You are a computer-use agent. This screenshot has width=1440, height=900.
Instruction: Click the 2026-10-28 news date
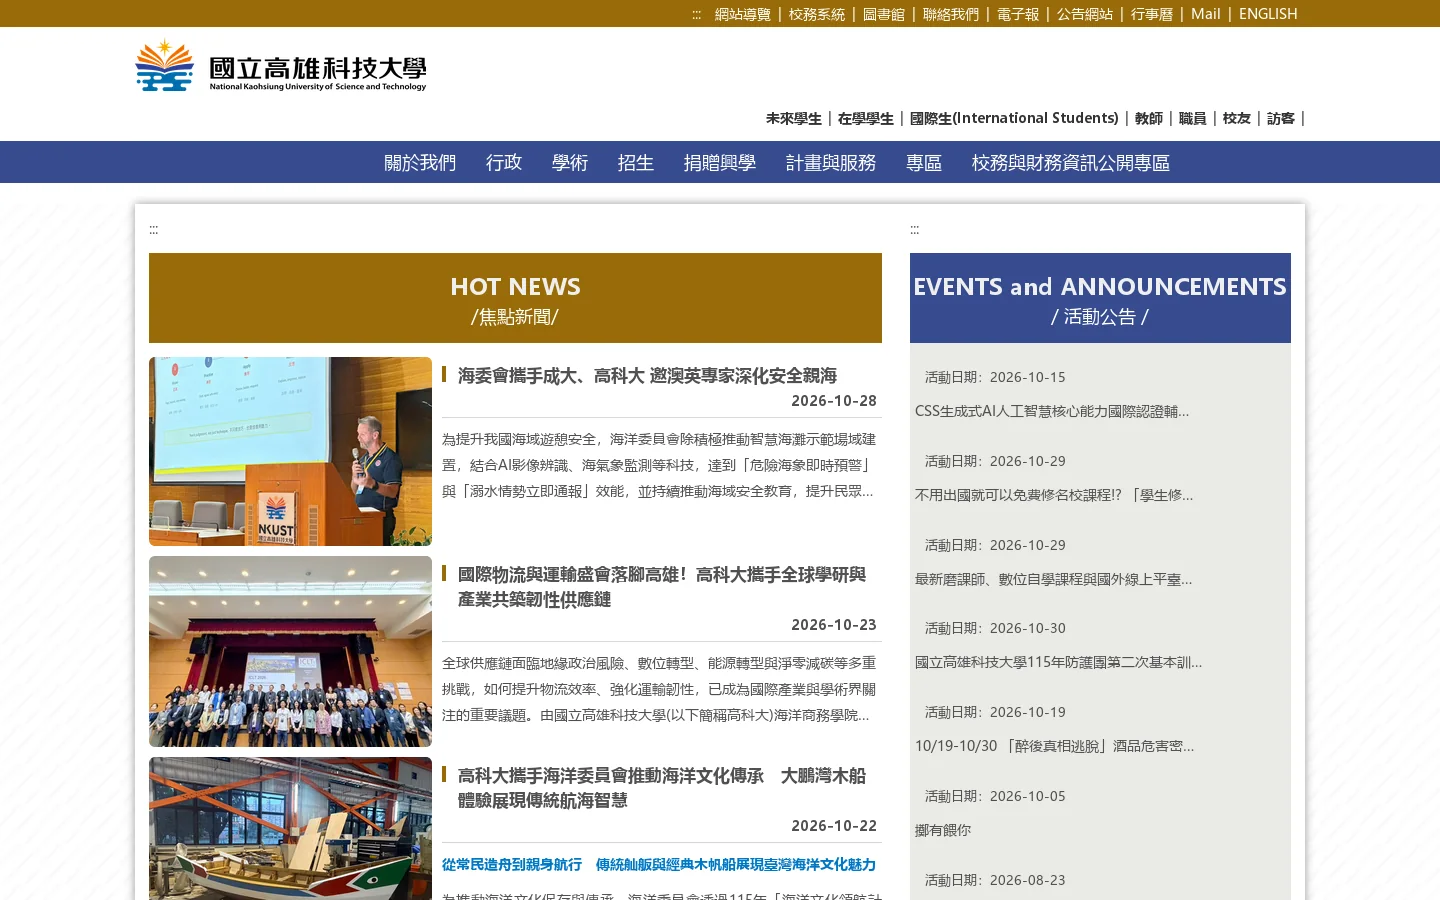point(834,401)
